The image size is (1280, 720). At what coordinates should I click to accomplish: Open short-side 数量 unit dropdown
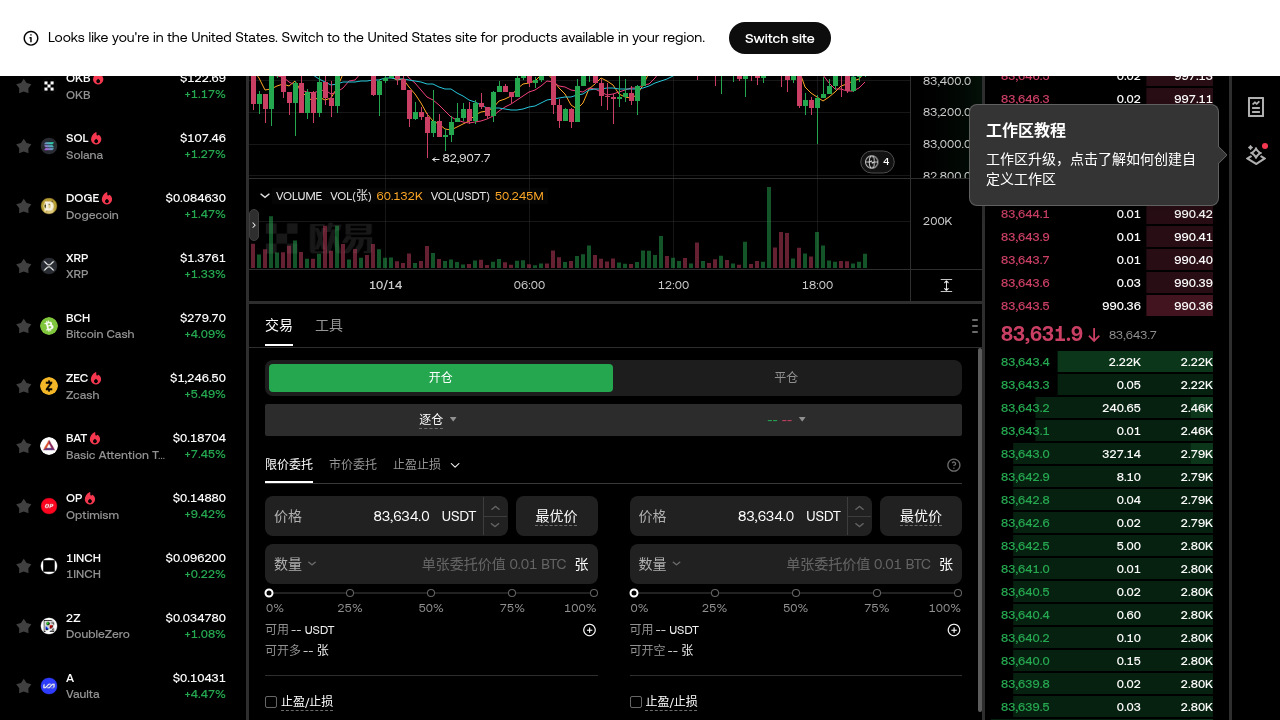pos(660,564)
